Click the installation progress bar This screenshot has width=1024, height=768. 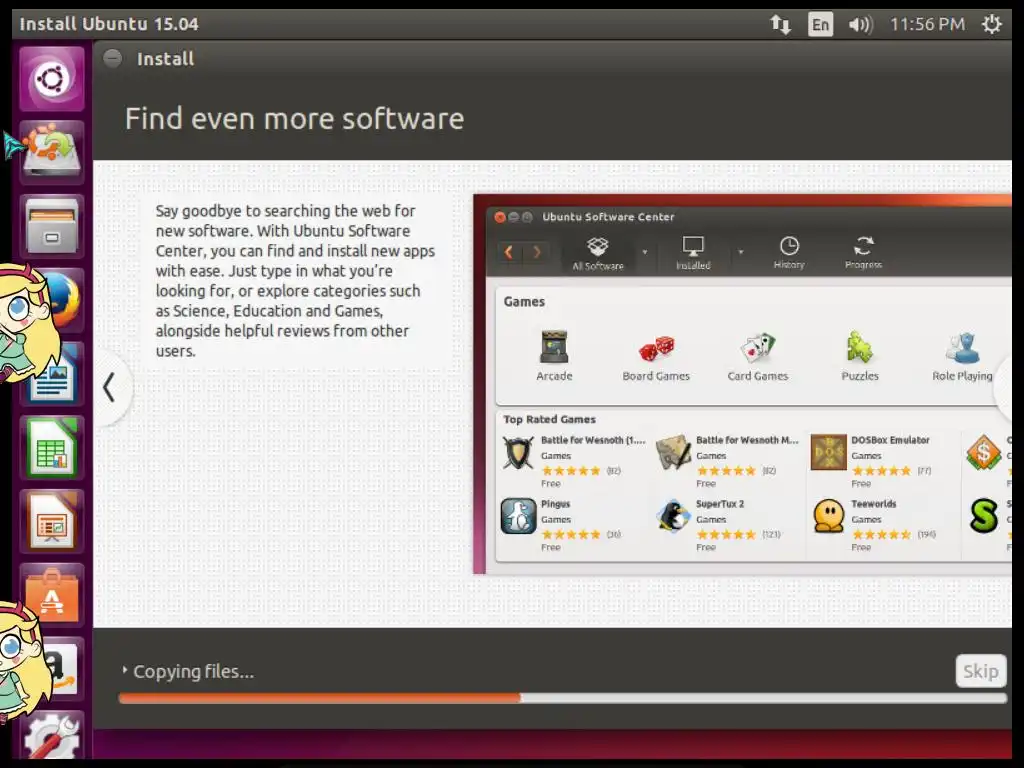[562, 698]
